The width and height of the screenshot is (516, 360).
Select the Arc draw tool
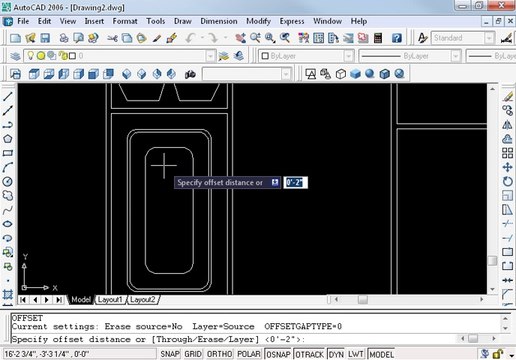(8, 167)
